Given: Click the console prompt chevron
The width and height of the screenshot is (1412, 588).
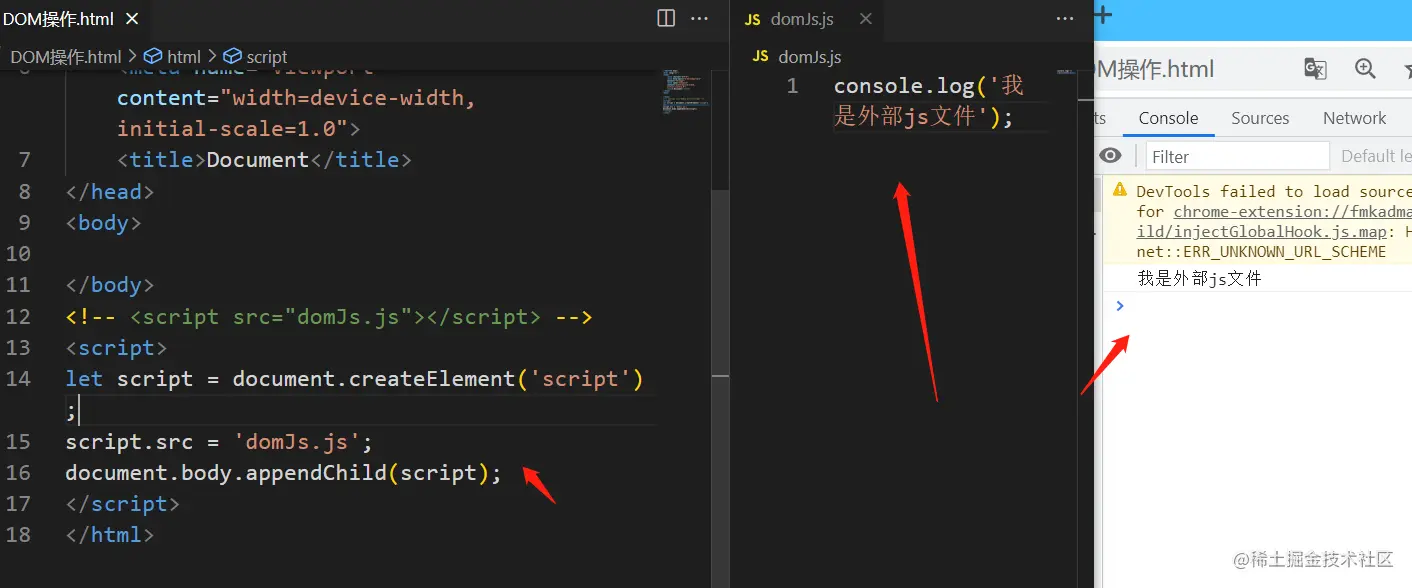Looking at the screenshot, I should coord(1120,305).
